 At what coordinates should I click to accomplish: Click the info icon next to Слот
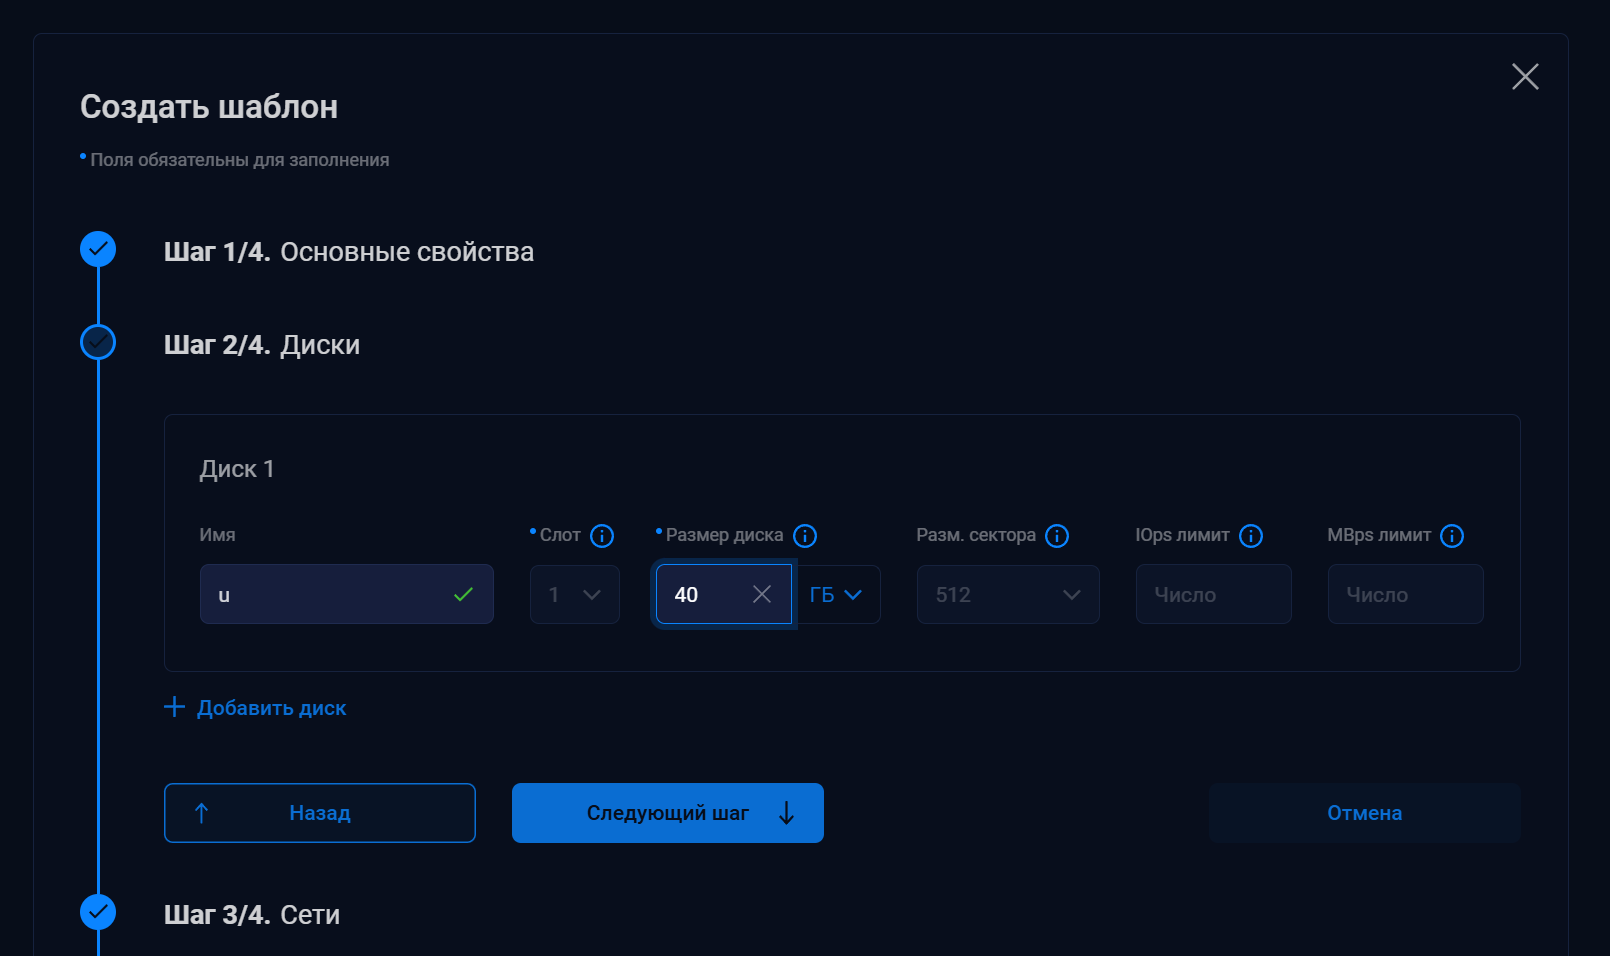click(x=602, y=536)
